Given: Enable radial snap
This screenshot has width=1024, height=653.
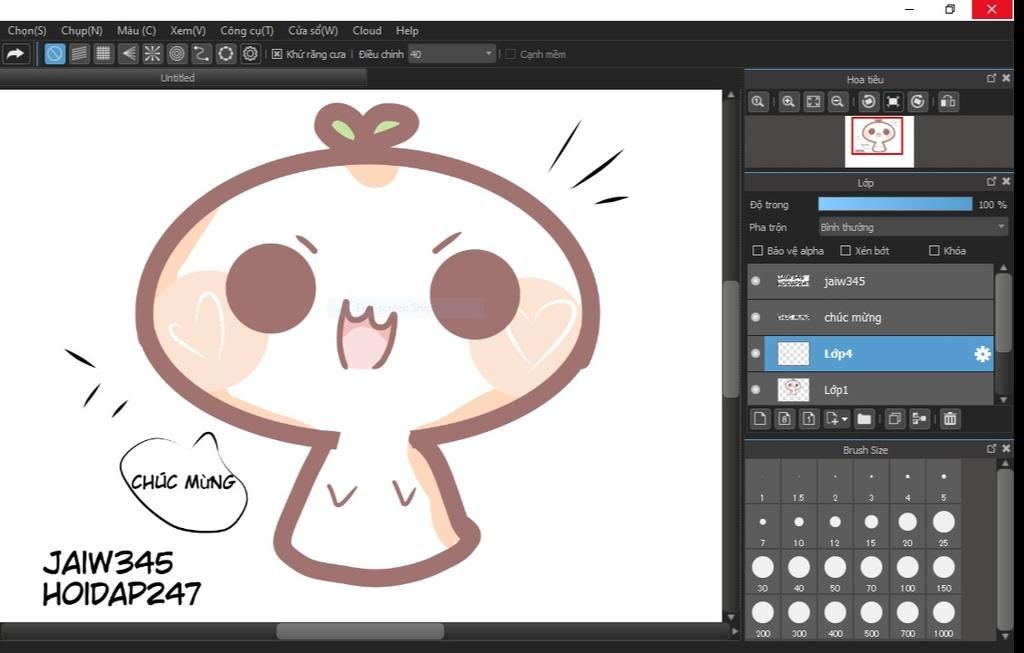Looking at the screenshot, I should coord(152,54).
